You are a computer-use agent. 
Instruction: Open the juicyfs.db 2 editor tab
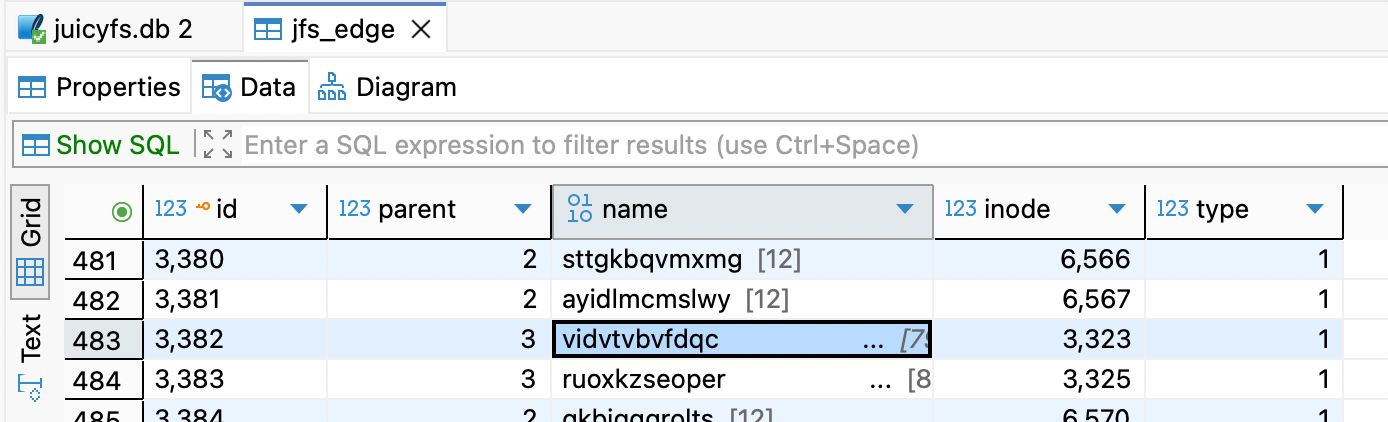coord(110,29)
